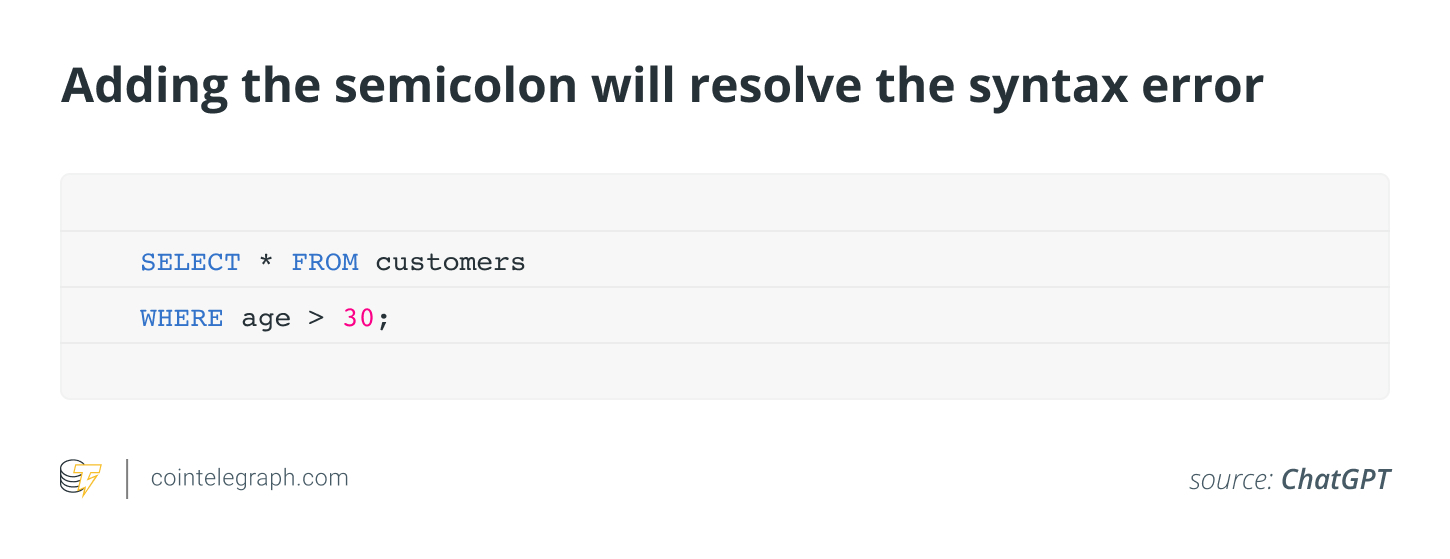Click the FROM keyword in the code
Image resolution: width=1450 pixels, height=559 pixels.
[325, 262]
